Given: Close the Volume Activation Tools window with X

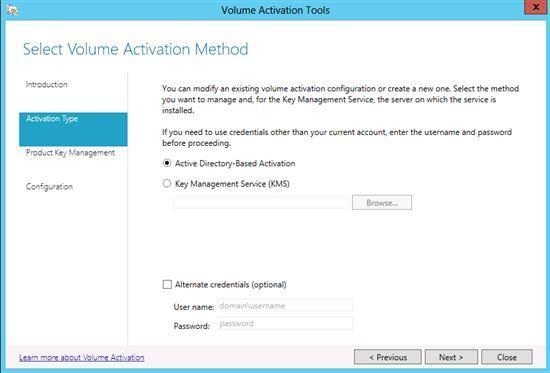Looking at the screenshot, I should 536,7.
